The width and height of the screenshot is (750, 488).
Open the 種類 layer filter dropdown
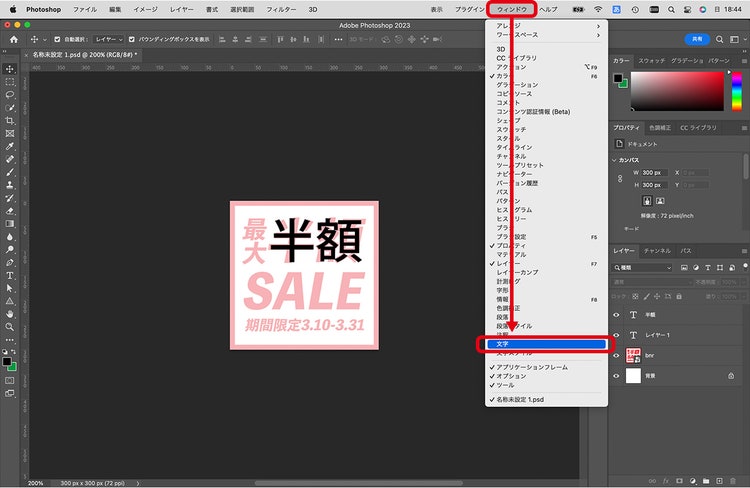(x=642, y=268)
